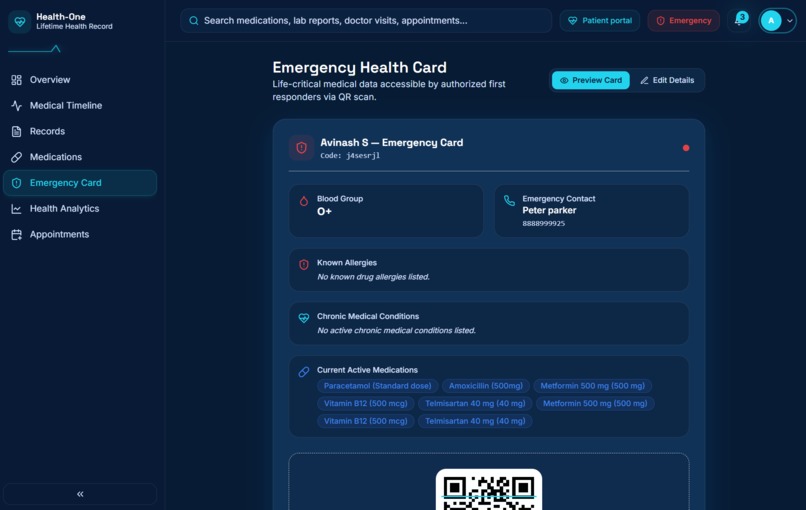Collapse the sidebar with double-chevron button

[x=80, y=494]
